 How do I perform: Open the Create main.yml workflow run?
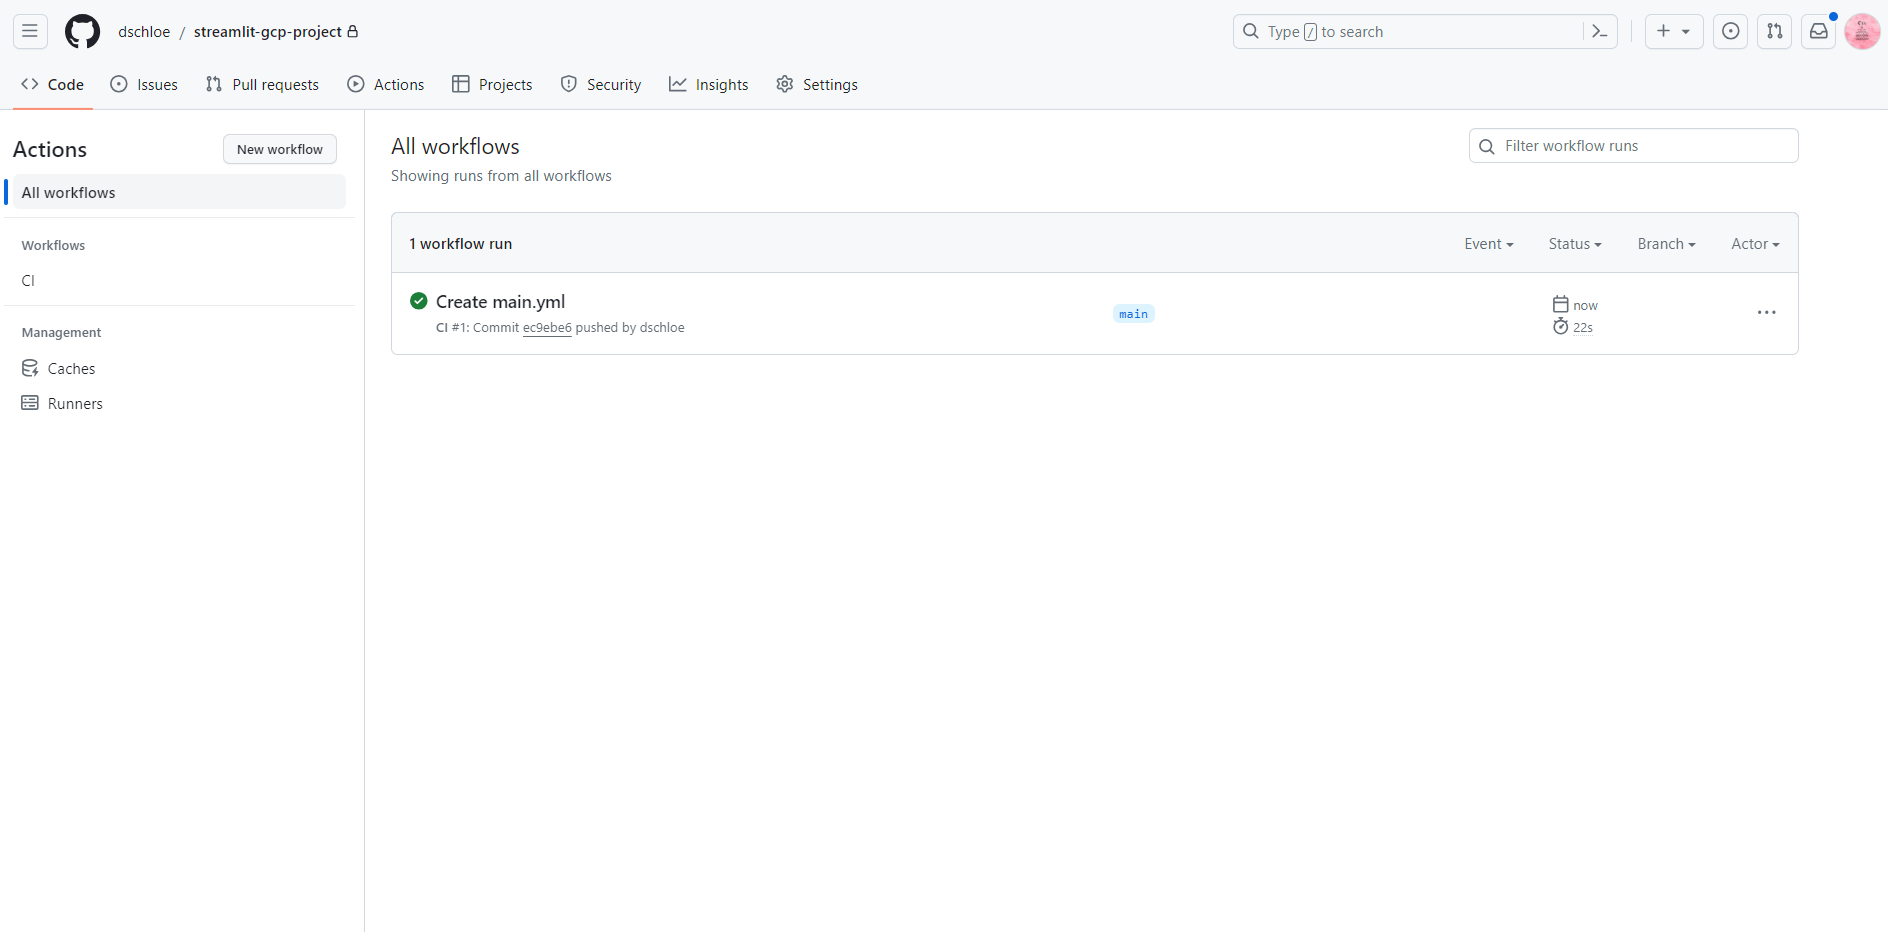pyautogui.click(x=501, y=301)
